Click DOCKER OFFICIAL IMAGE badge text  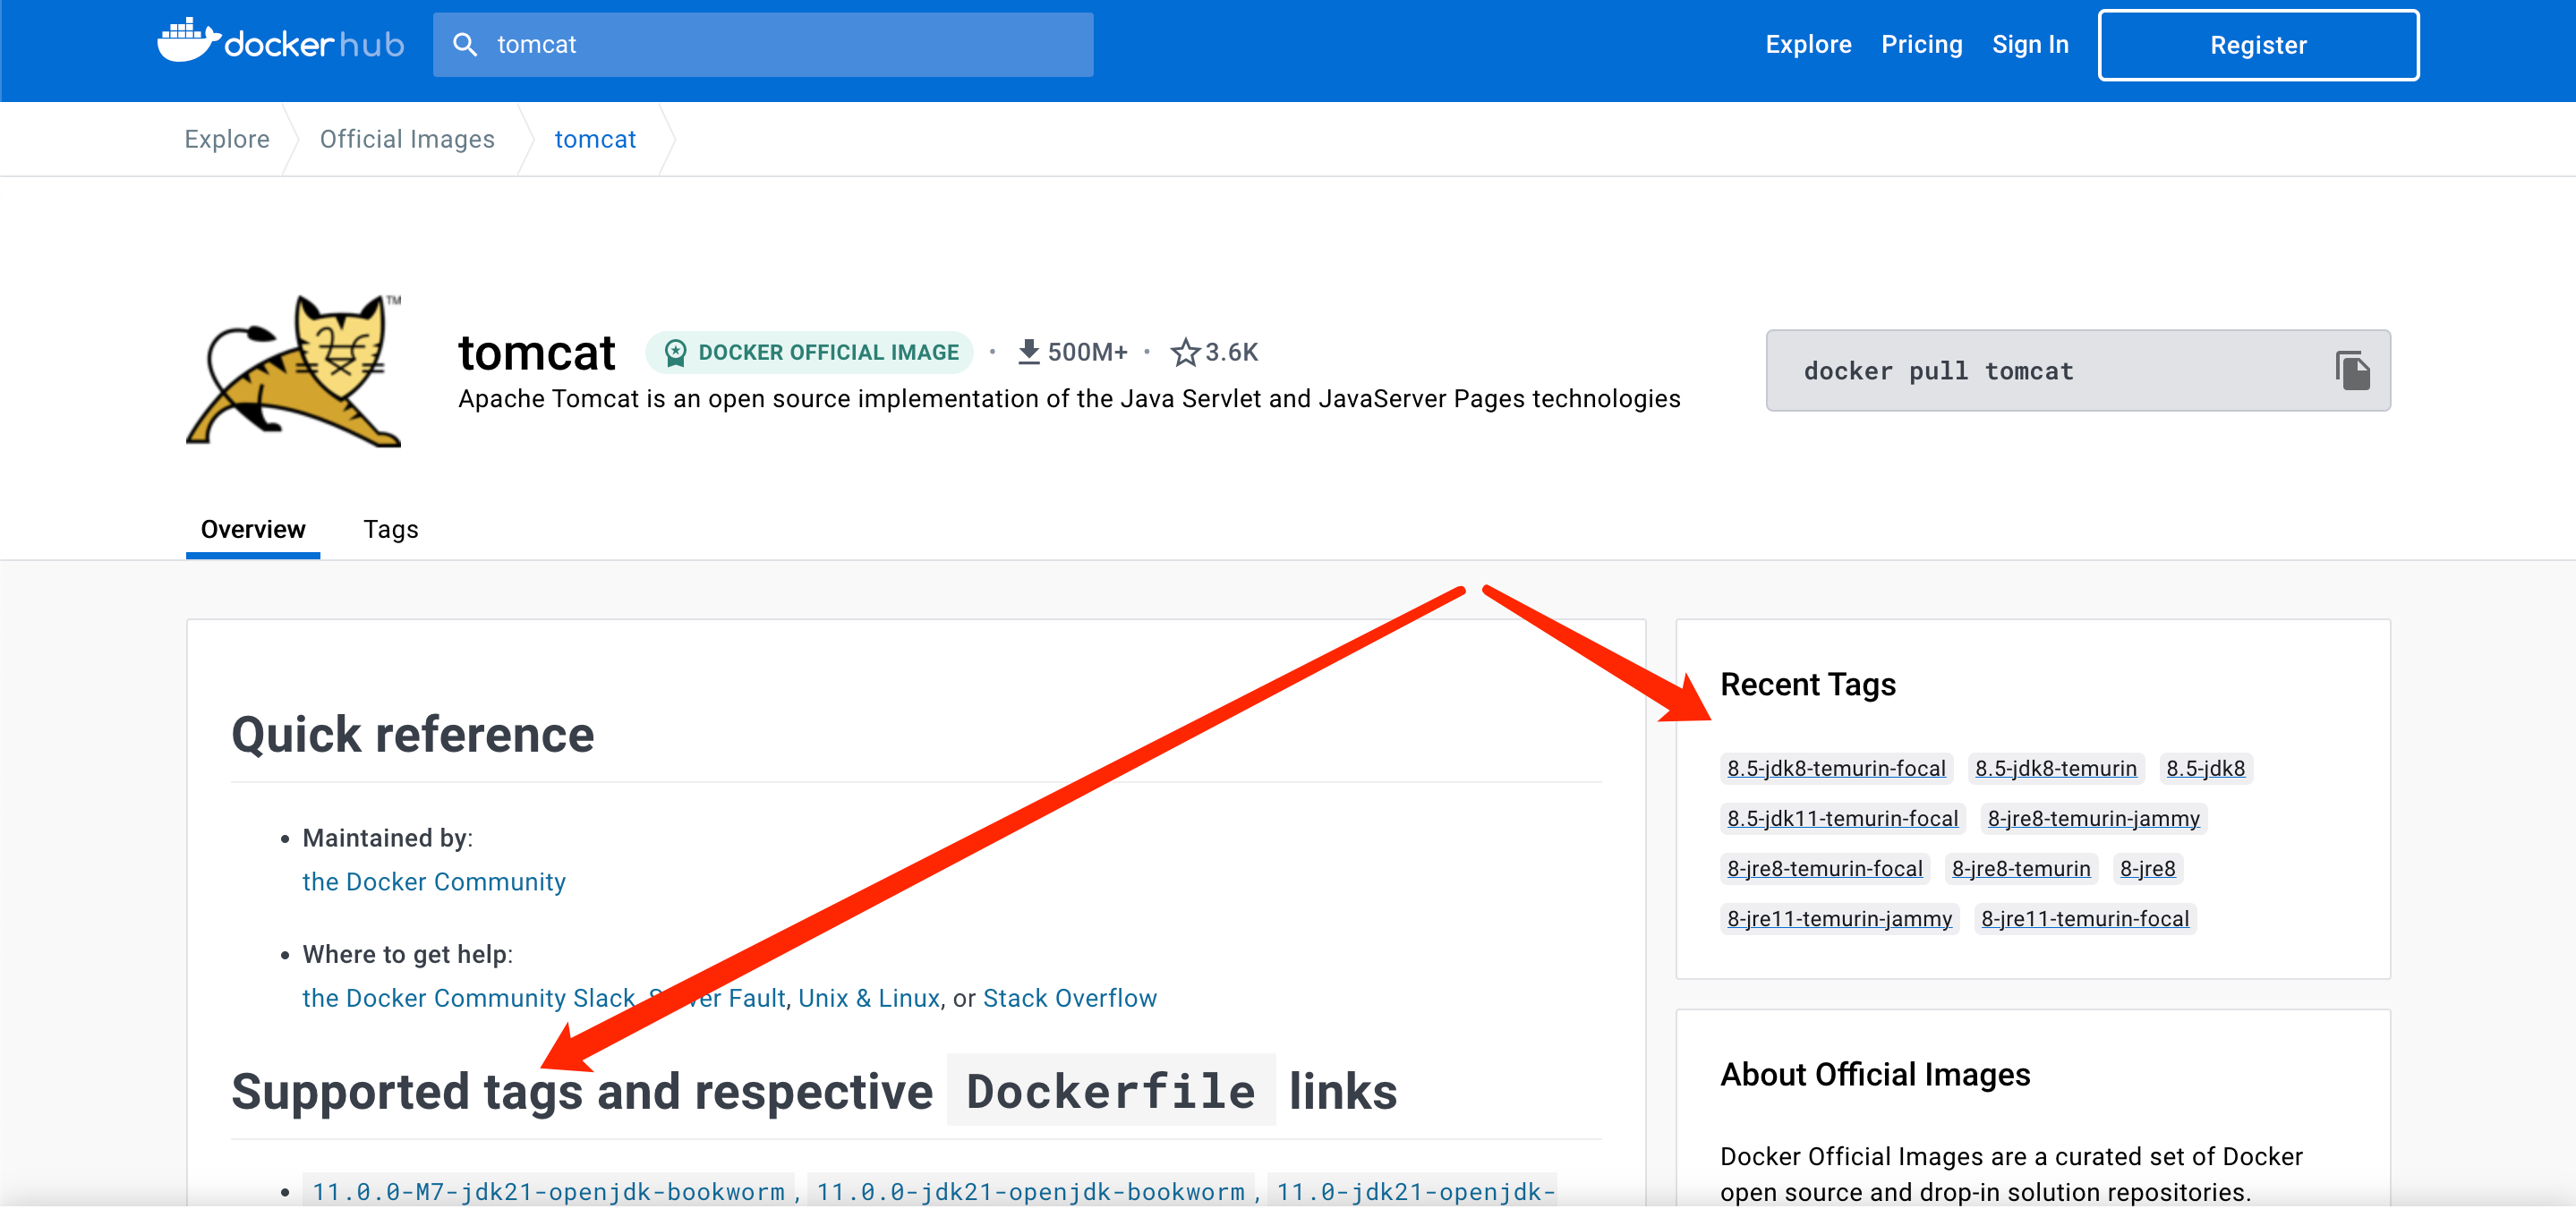(828, 352)
